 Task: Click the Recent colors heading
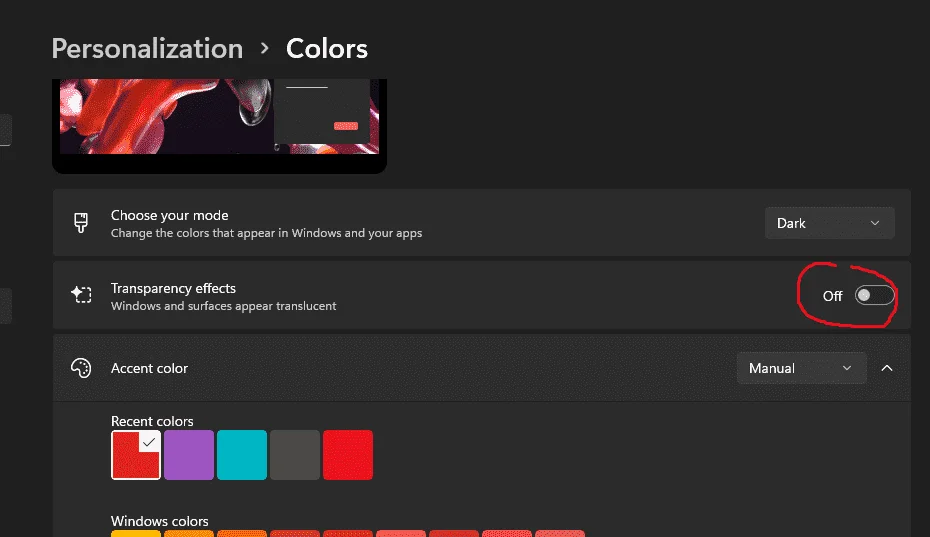click(x=152, y=421)
